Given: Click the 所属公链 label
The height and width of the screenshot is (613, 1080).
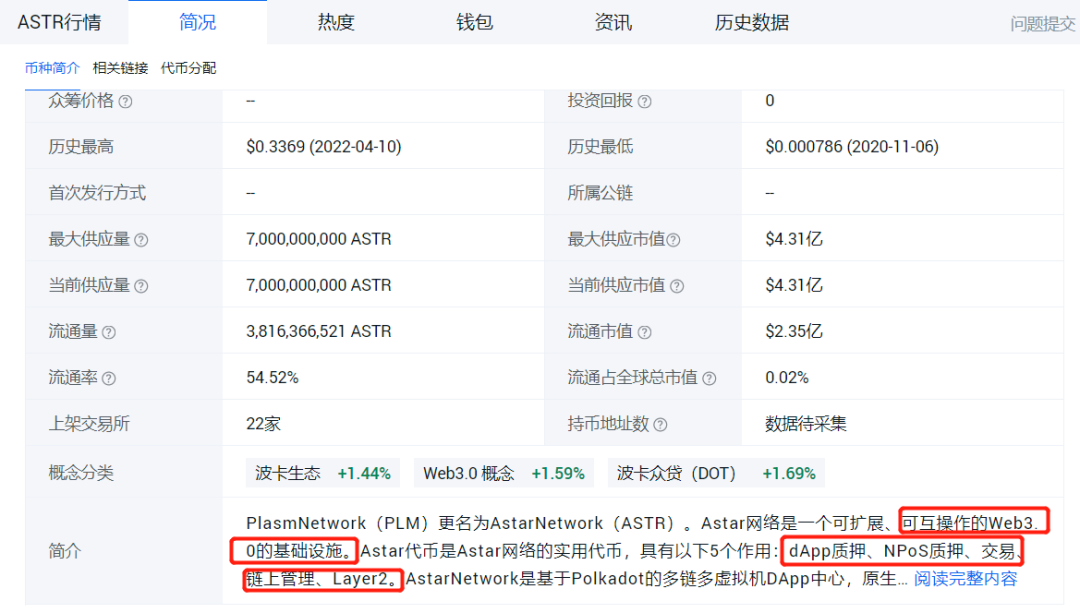Looking at the screenshot, I should pyautogui.click(x=600, y=193).
